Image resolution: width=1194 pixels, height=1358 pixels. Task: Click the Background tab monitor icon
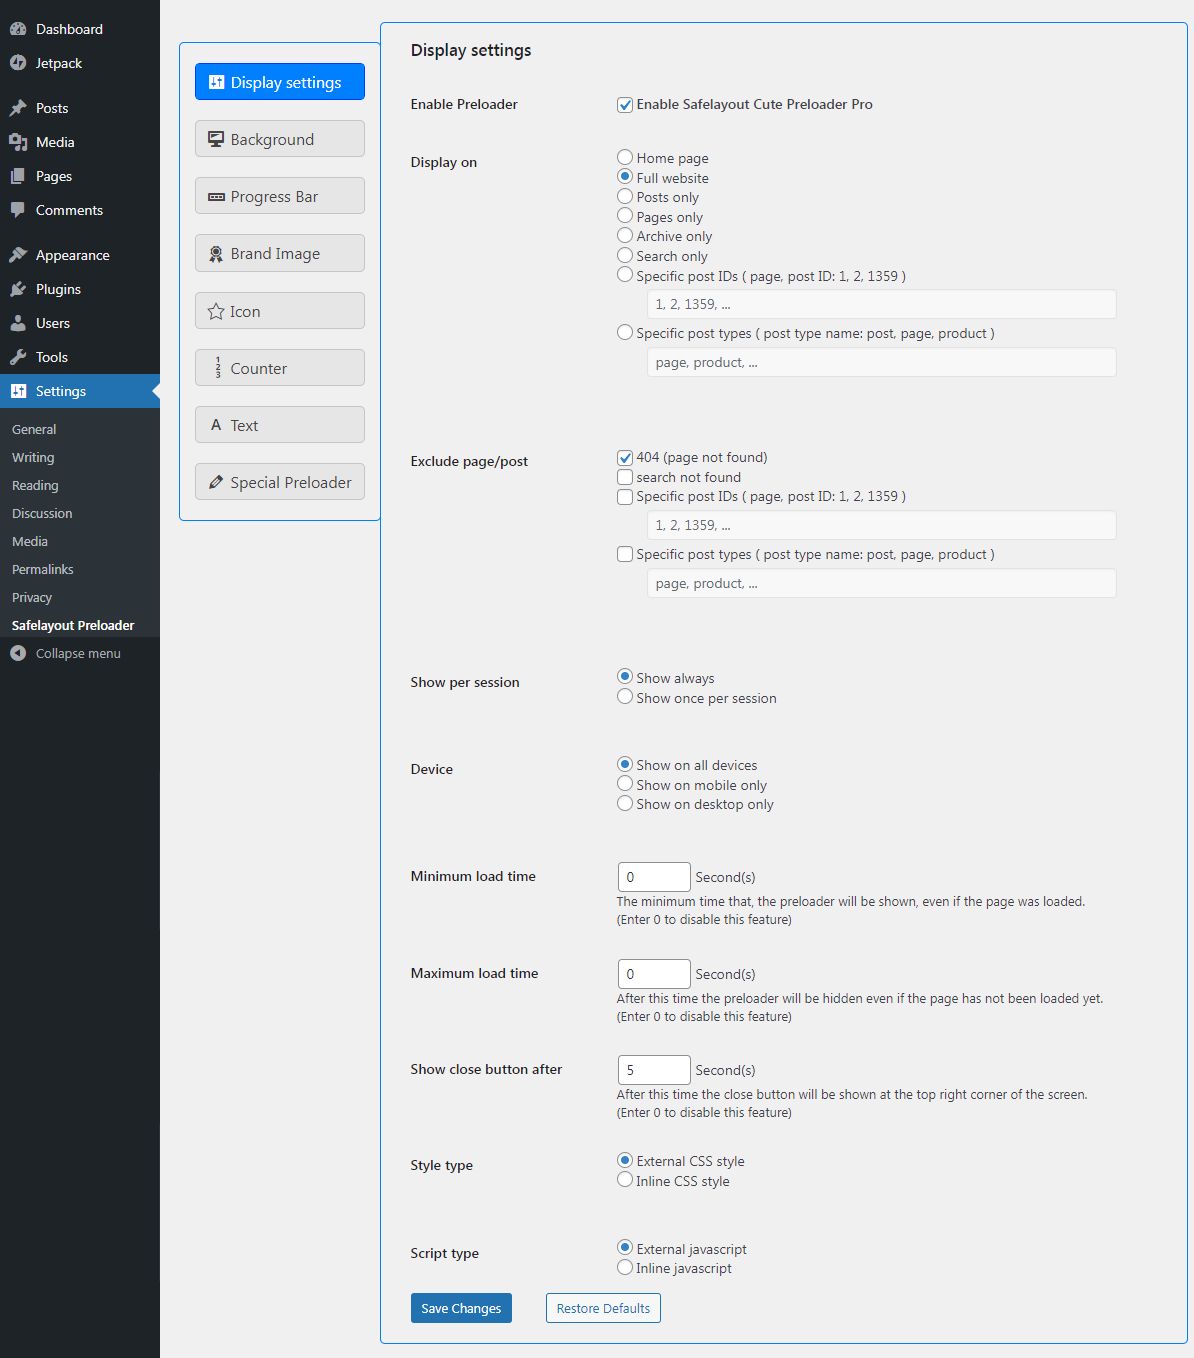point(216,139)
